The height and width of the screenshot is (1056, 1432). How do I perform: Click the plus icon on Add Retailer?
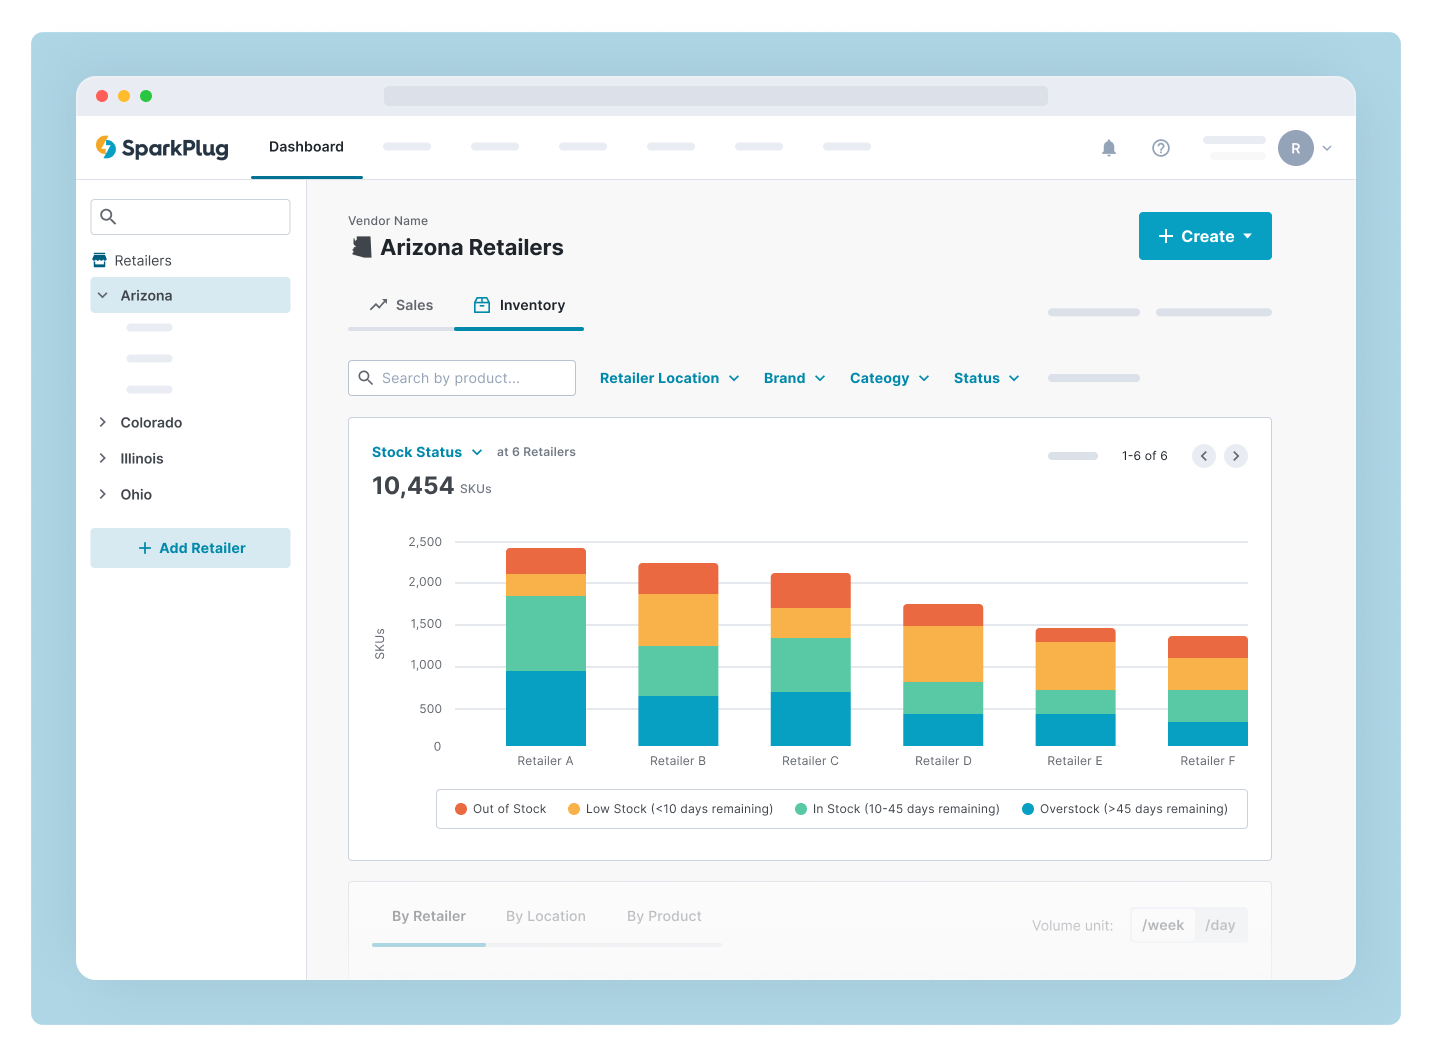click(x=145, y=548)
